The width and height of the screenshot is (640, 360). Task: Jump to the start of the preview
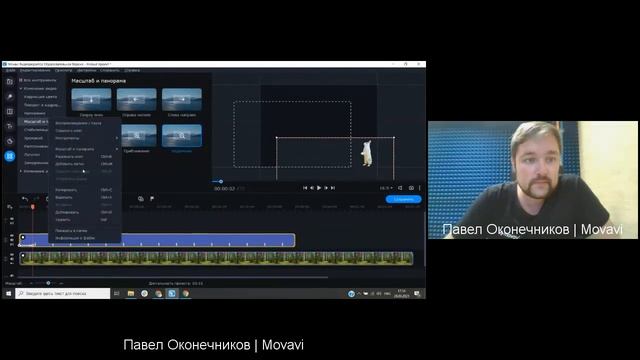point(305,188)
